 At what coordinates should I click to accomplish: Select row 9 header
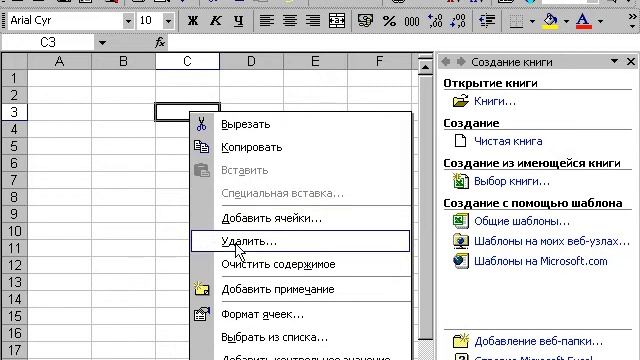pos(14,214)
